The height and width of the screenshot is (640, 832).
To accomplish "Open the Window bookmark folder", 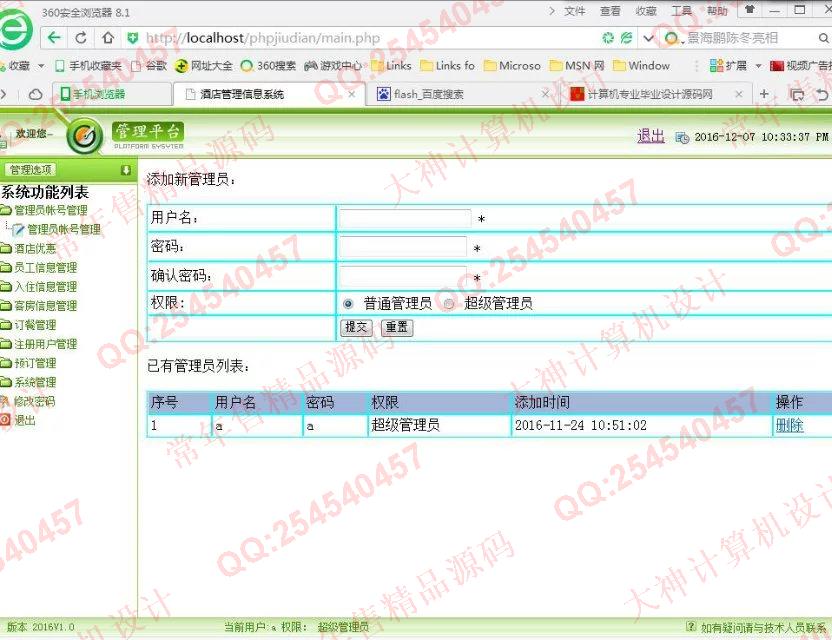I will tap(642, 66).
